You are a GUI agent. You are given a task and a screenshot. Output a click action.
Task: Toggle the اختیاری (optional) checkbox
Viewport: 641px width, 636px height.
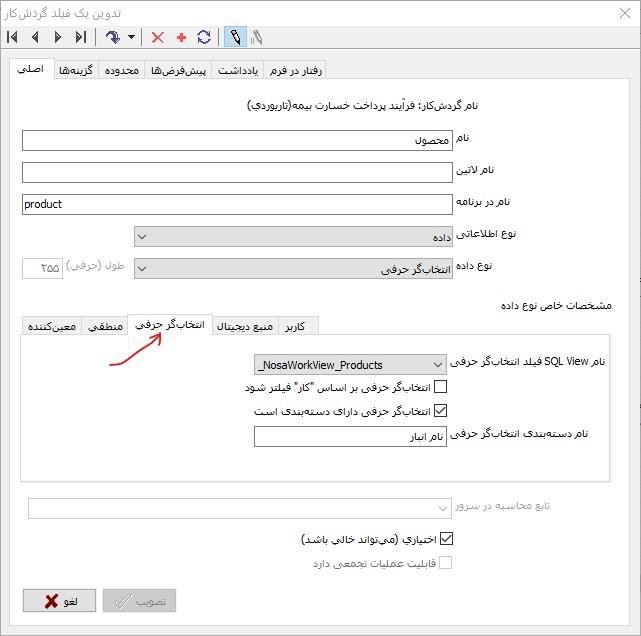pos(446,539)
